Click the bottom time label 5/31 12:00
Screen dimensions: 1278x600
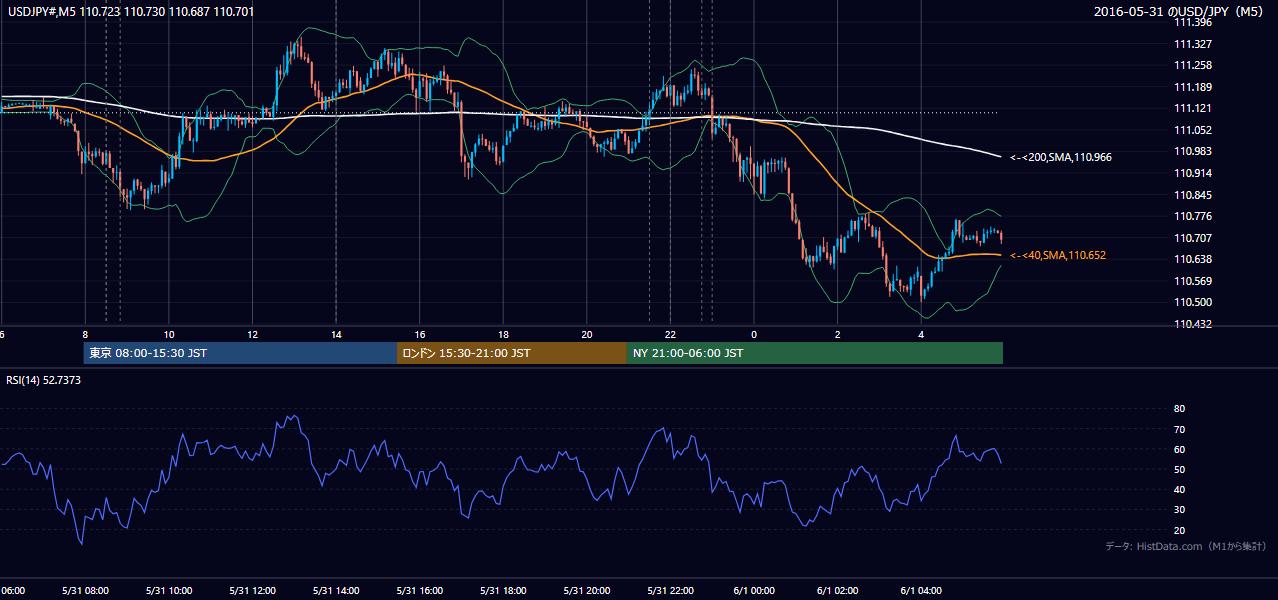coord(252,590)
